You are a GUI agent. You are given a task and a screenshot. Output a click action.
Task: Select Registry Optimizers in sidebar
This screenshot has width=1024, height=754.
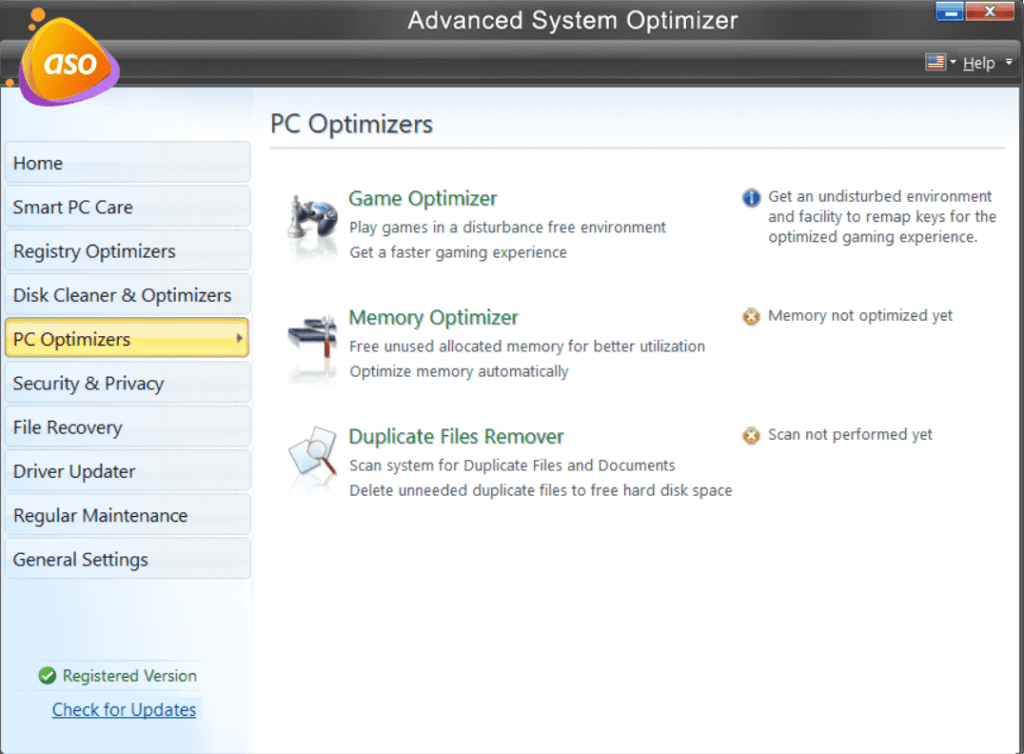point(127,251)
